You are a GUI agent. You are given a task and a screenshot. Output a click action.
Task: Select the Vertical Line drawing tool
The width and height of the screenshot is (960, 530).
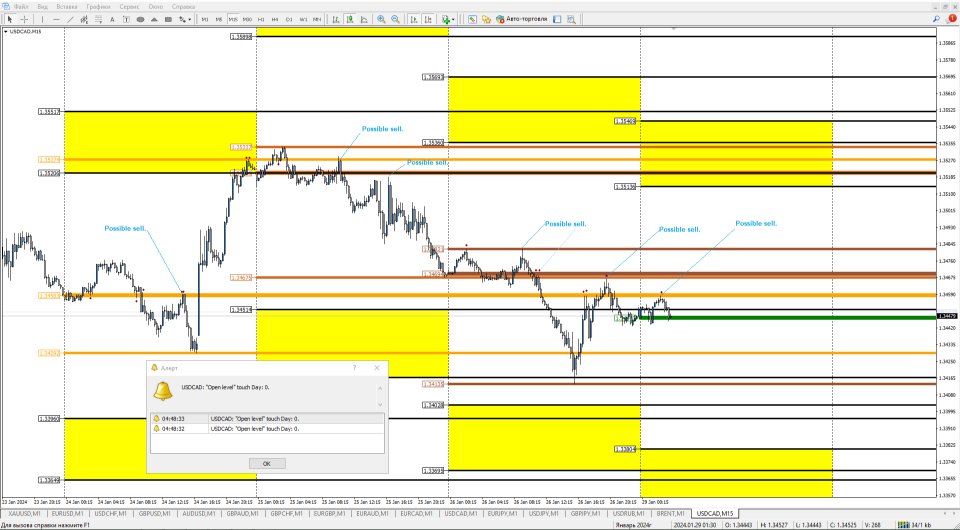coord(40,19)
